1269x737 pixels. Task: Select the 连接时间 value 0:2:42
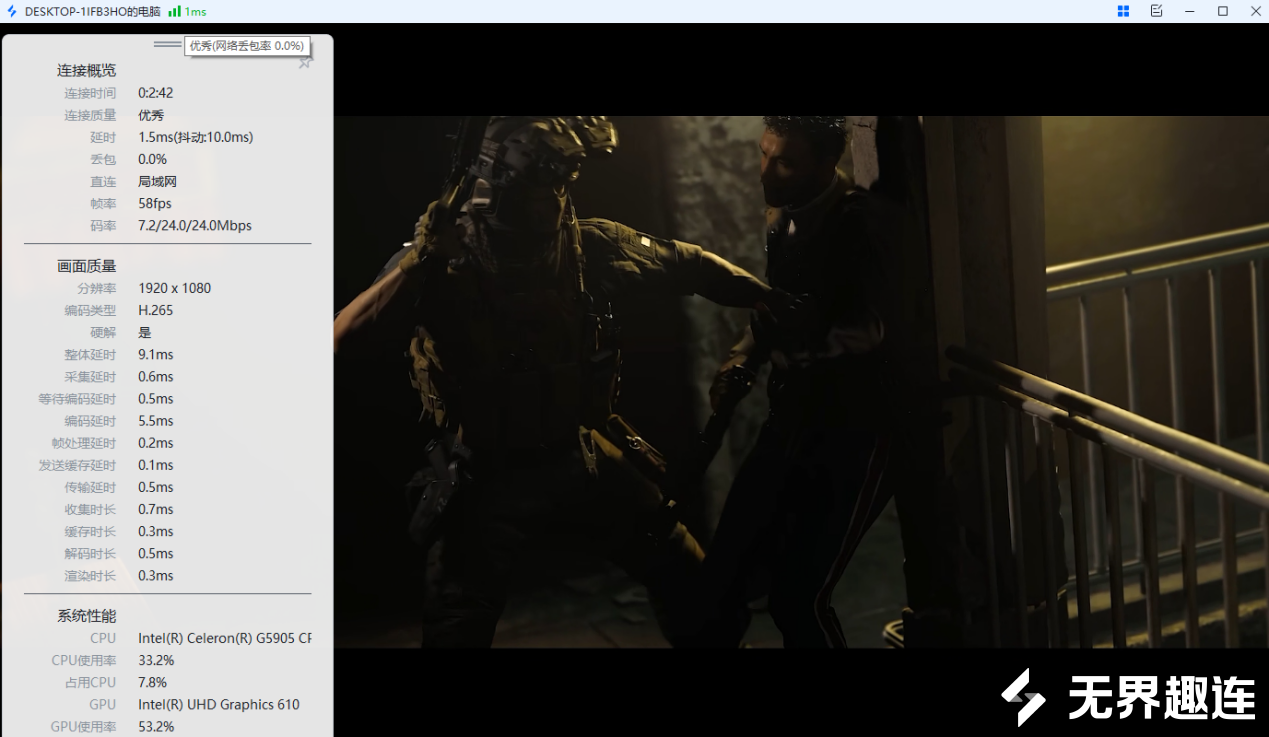[156, 93]
